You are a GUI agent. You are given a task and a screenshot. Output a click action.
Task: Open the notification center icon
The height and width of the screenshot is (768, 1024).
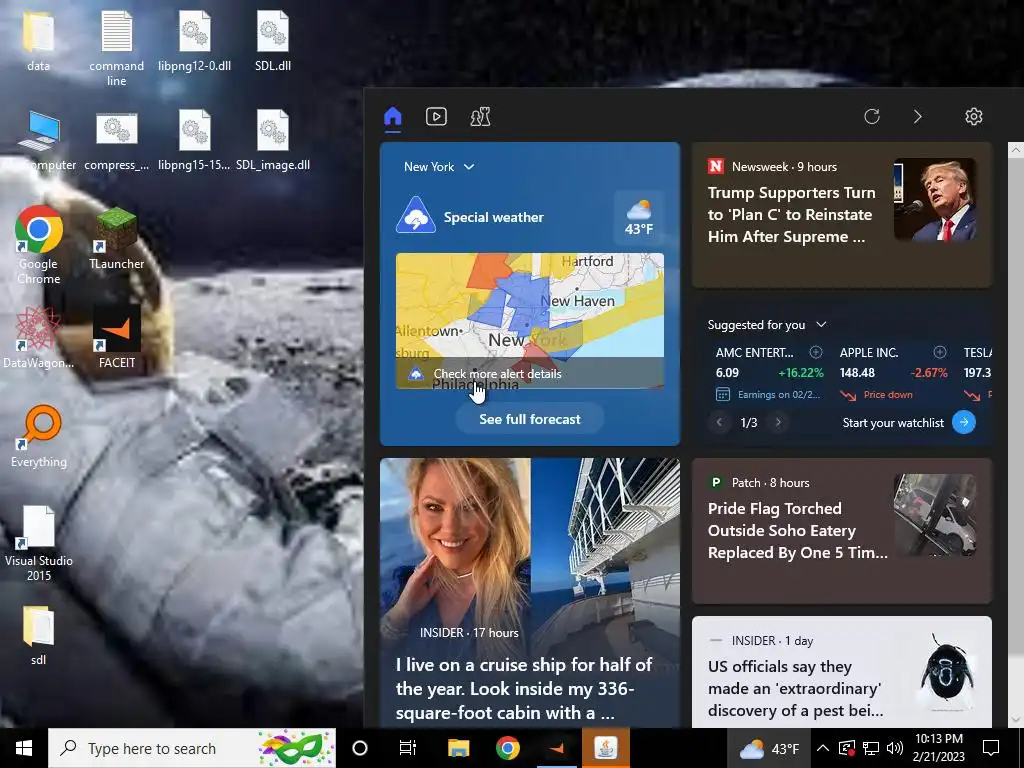click(991, 748)
